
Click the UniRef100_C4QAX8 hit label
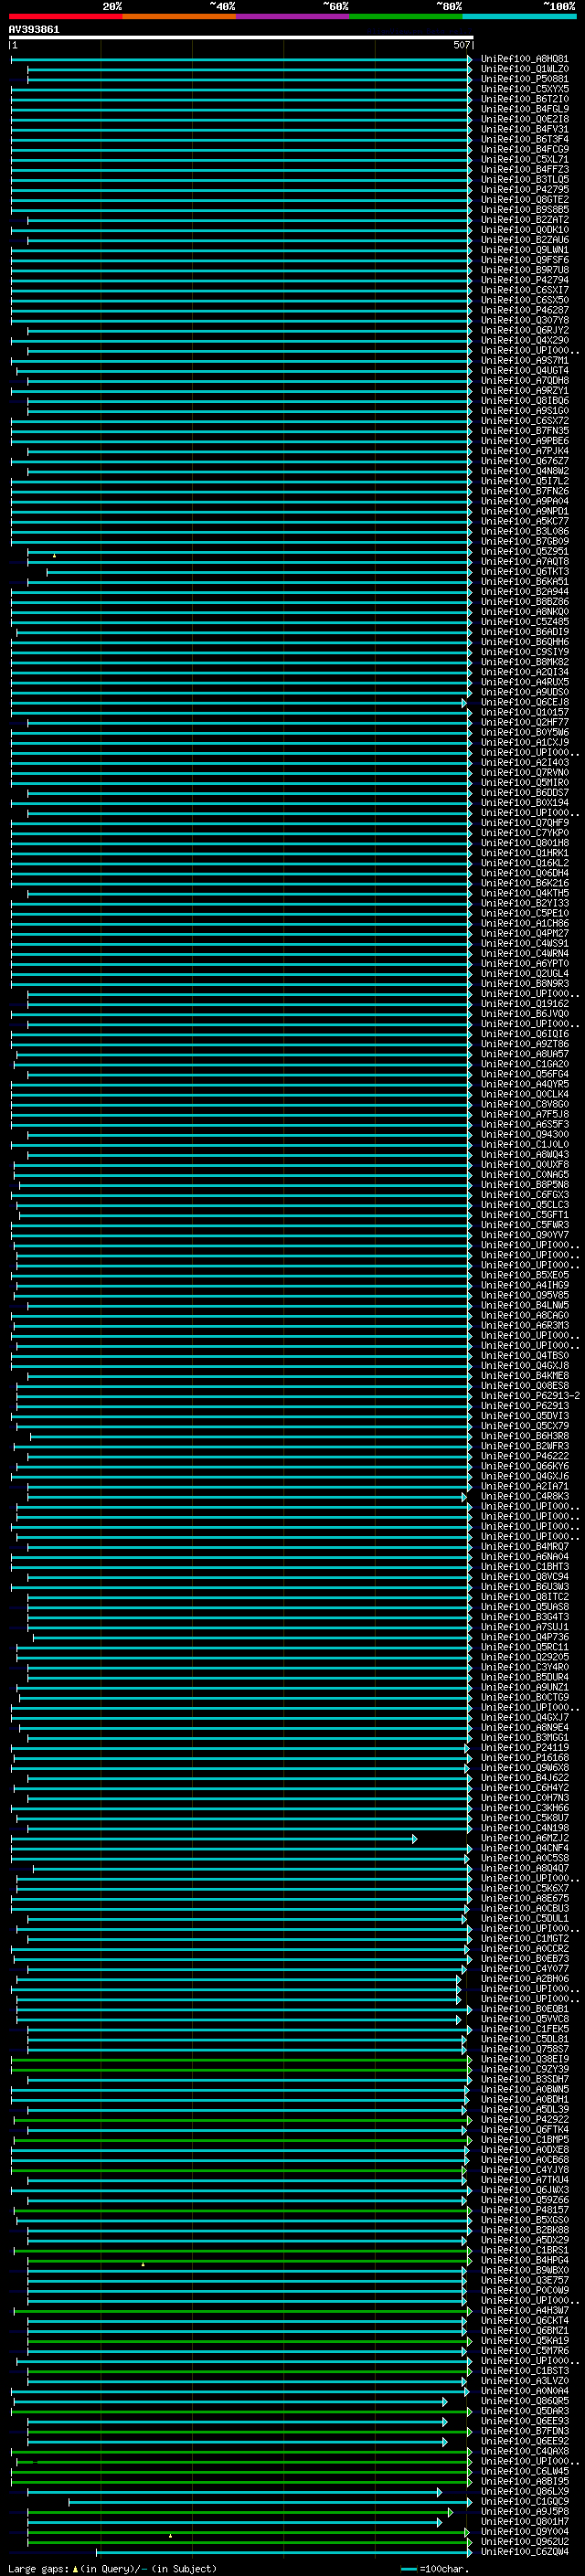click(525, 2451)
